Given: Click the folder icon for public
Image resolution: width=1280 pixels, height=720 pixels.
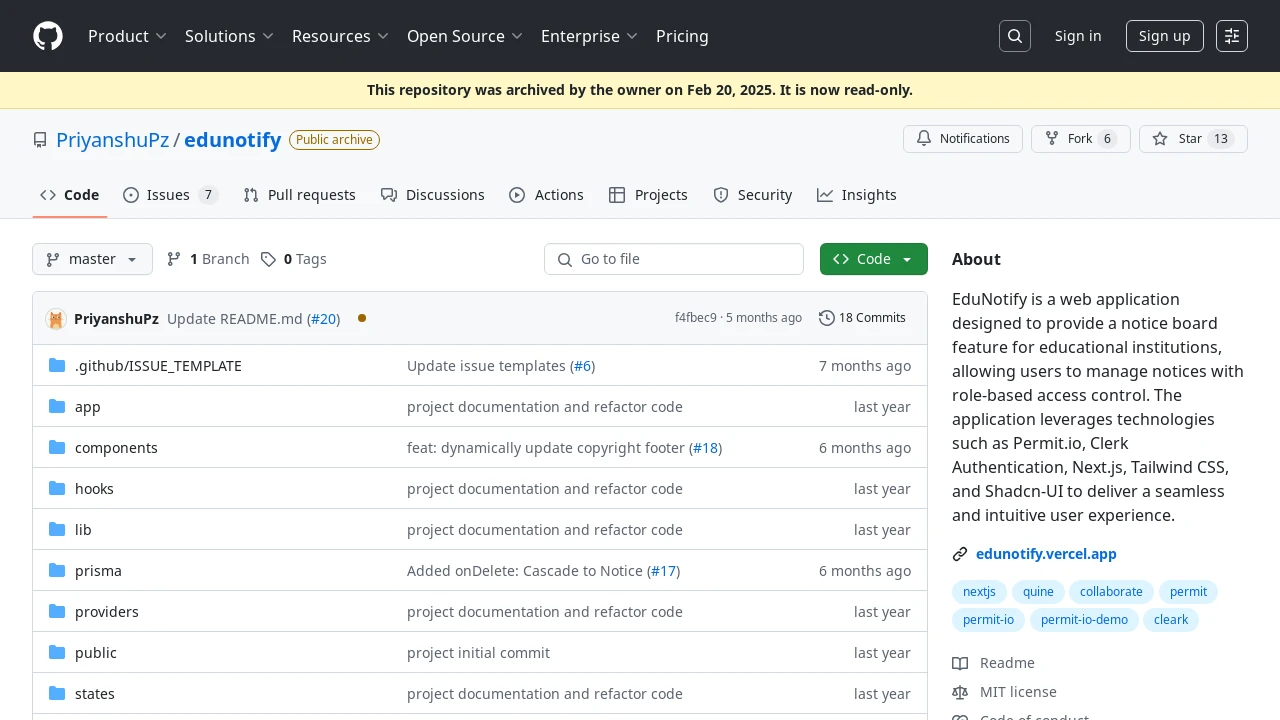Looking at the screenshot, I should tap(57, 652).
